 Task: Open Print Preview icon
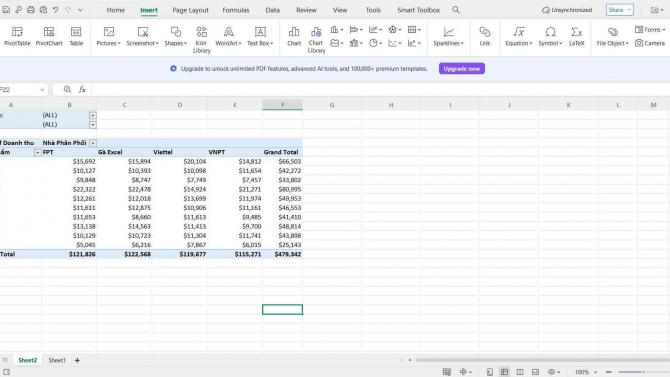[x=43, y=9]
